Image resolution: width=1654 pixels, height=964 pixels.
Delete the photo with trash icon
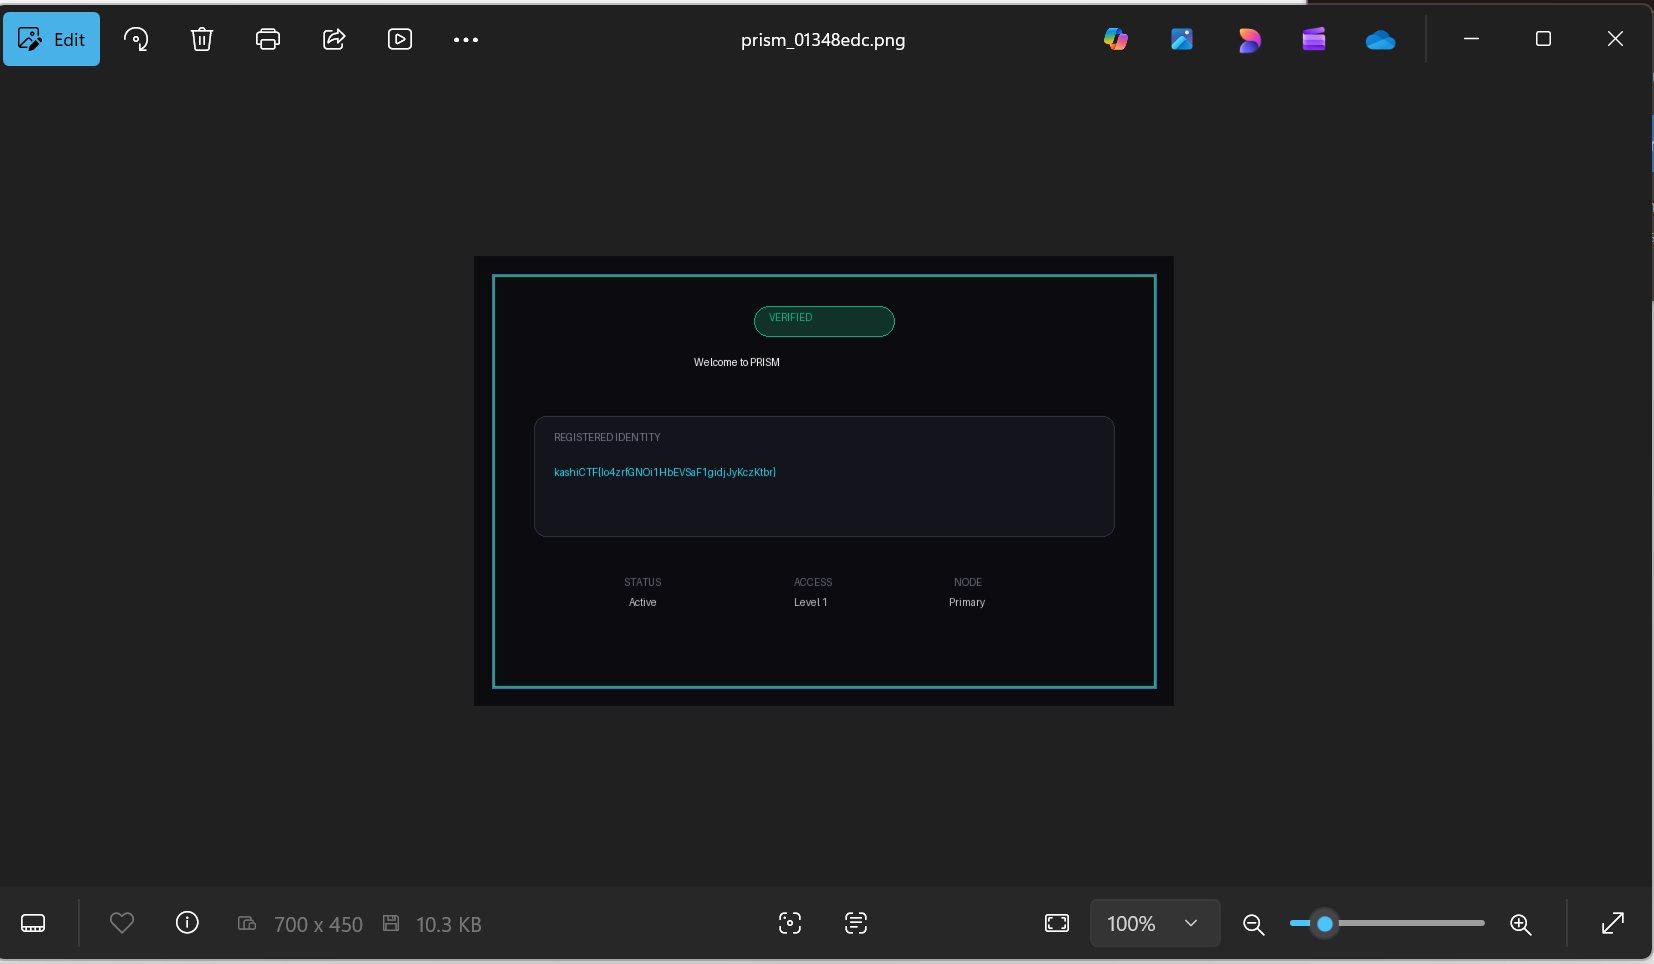pyautogui.click(x=202, y=39)
